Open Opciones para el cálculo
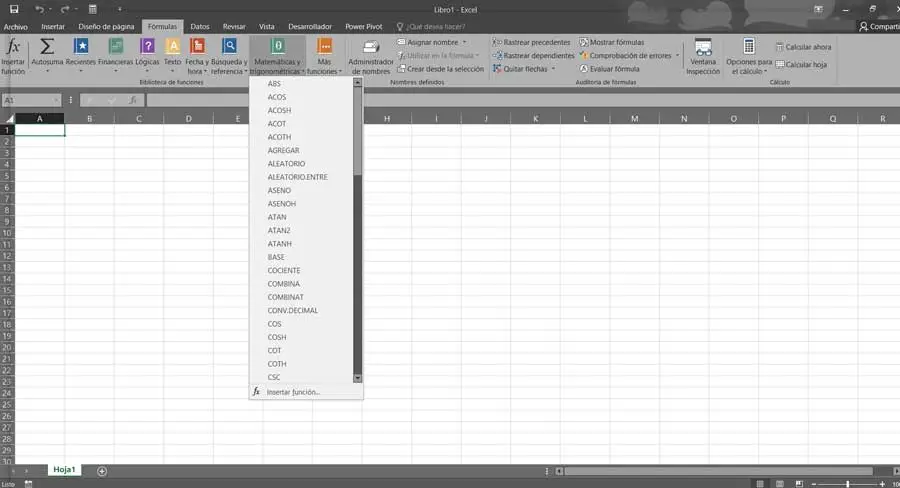The image size is (900, 488). (749, 56)
